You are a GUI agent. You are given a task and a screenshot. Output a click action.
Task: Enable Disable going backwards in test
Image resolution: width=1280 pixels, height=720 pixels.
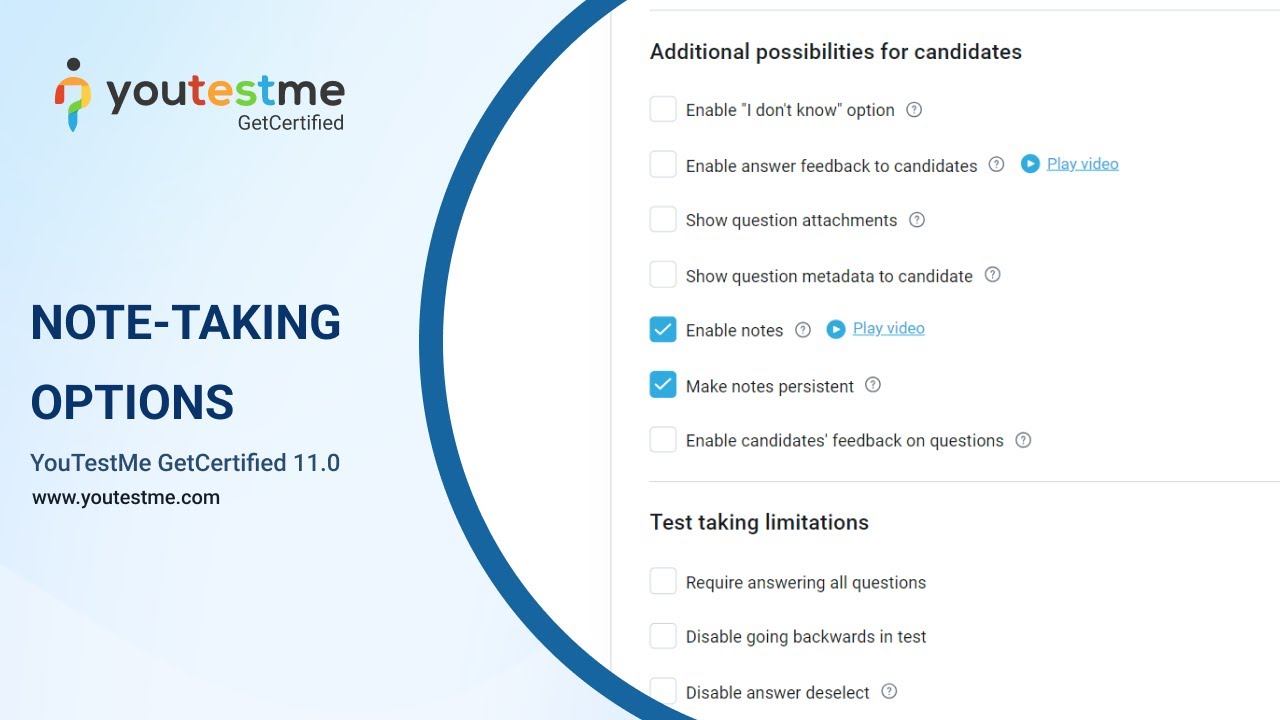coord(663,636)
